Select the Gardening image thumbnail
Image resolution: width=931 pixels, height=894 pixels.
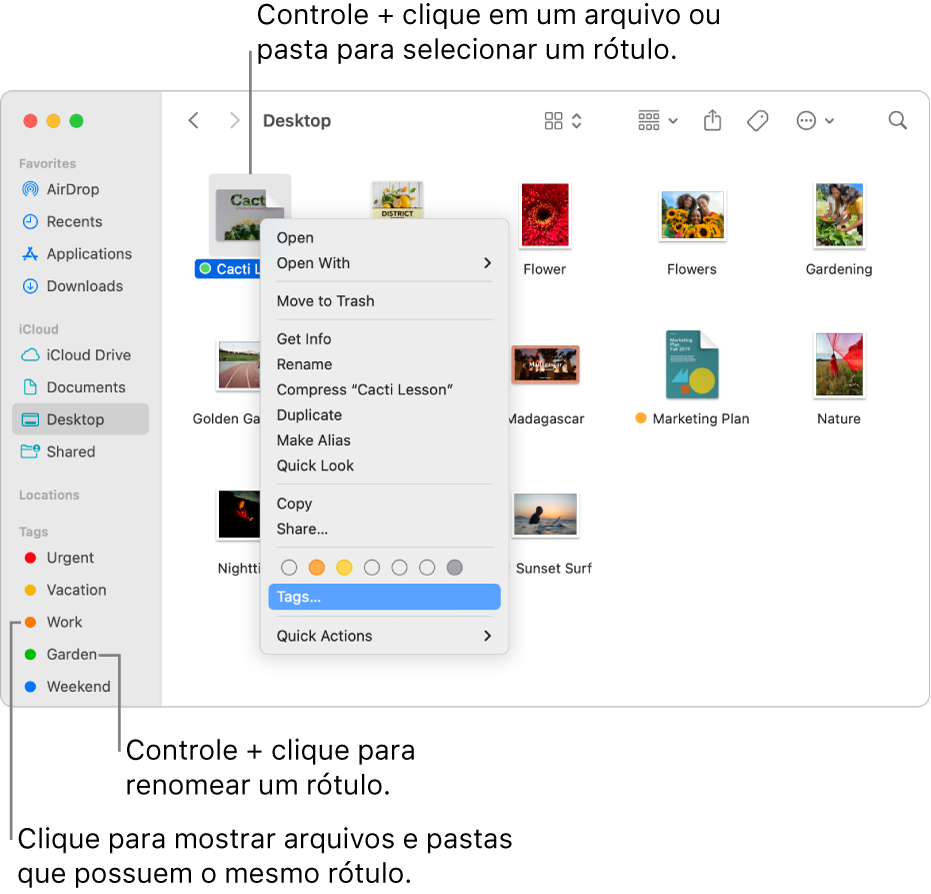tap(839, 214)
